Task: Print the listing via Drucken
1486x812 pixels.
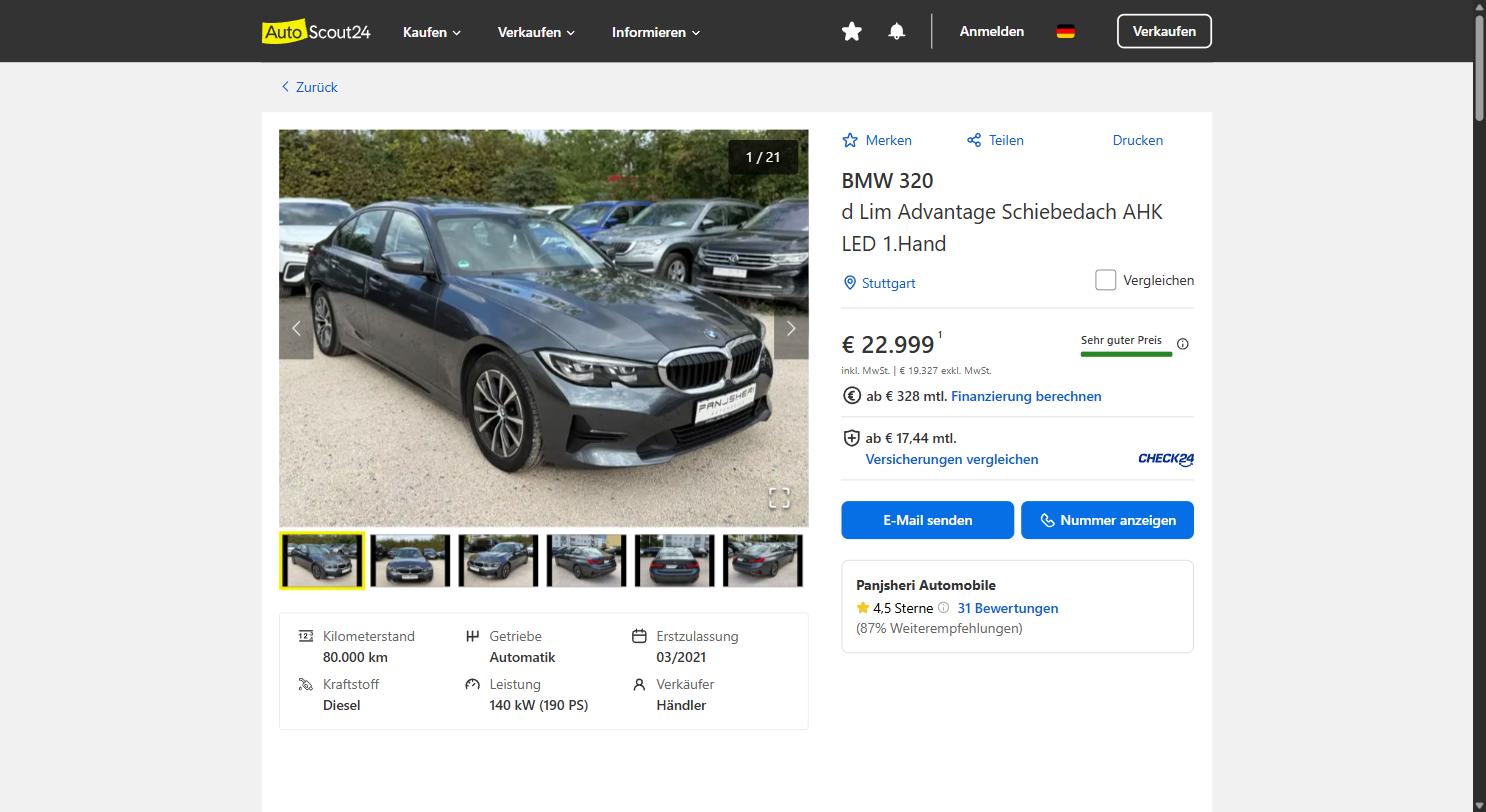Action: tap(1138, 140)
